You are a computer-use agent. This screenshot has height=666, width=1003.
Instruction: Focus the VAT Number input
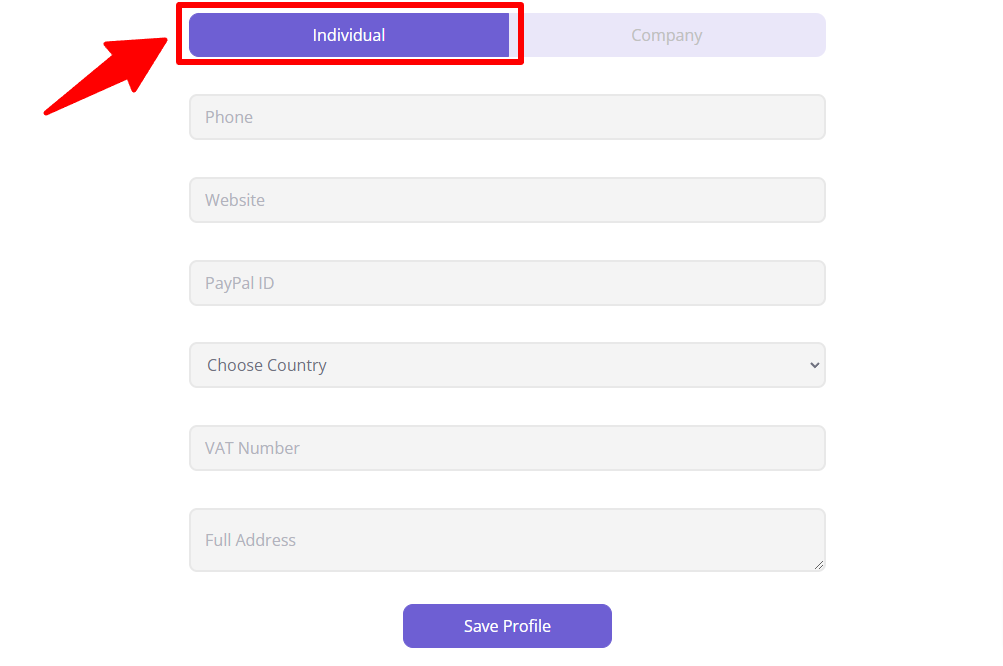coord(507,448)
